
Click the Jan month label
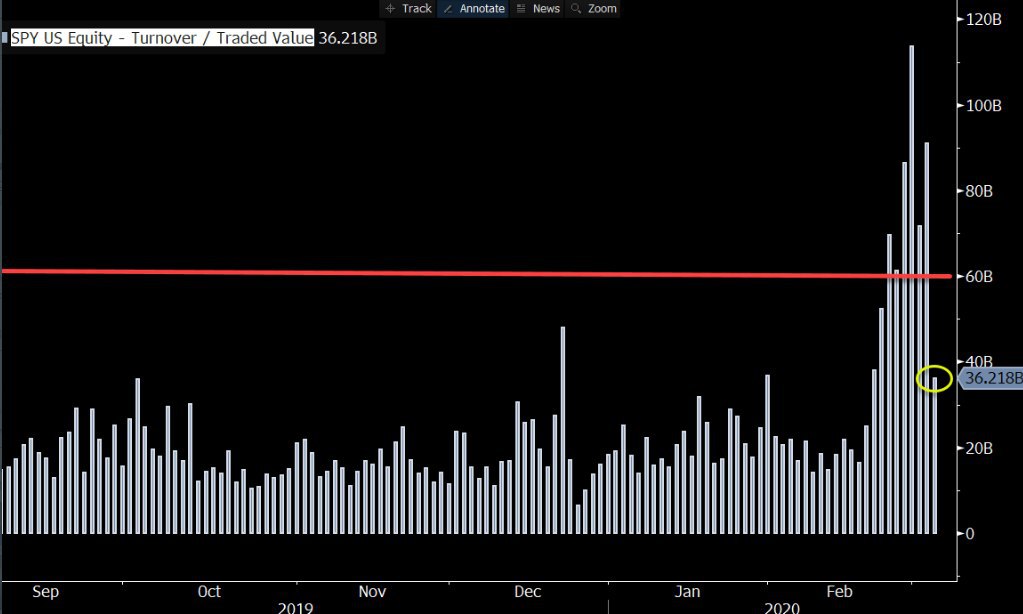[687, 592]
